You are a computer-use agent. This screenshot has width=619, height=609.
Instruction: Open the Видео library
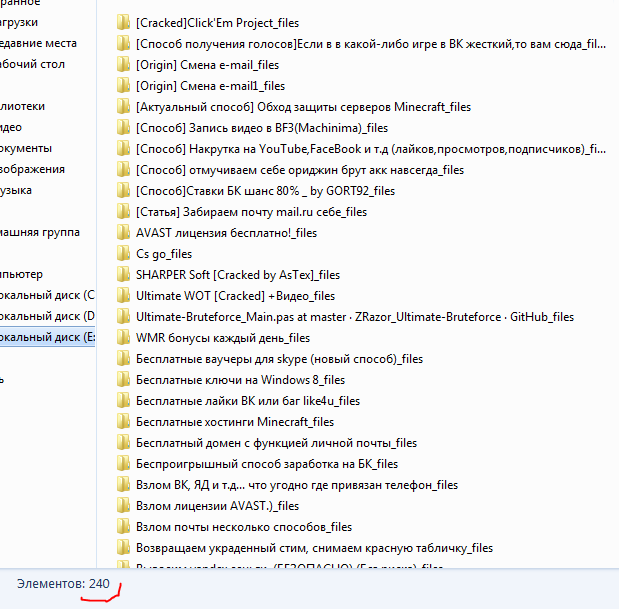(11, 127)
